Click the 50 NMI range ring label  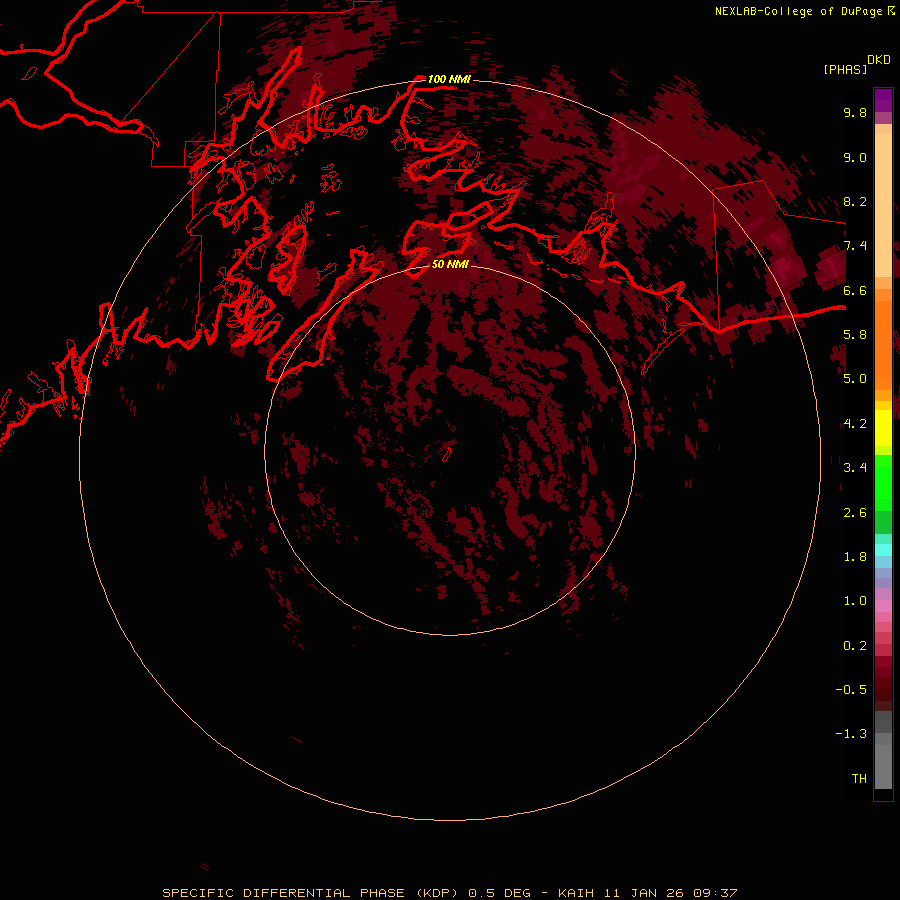[450, 264]
